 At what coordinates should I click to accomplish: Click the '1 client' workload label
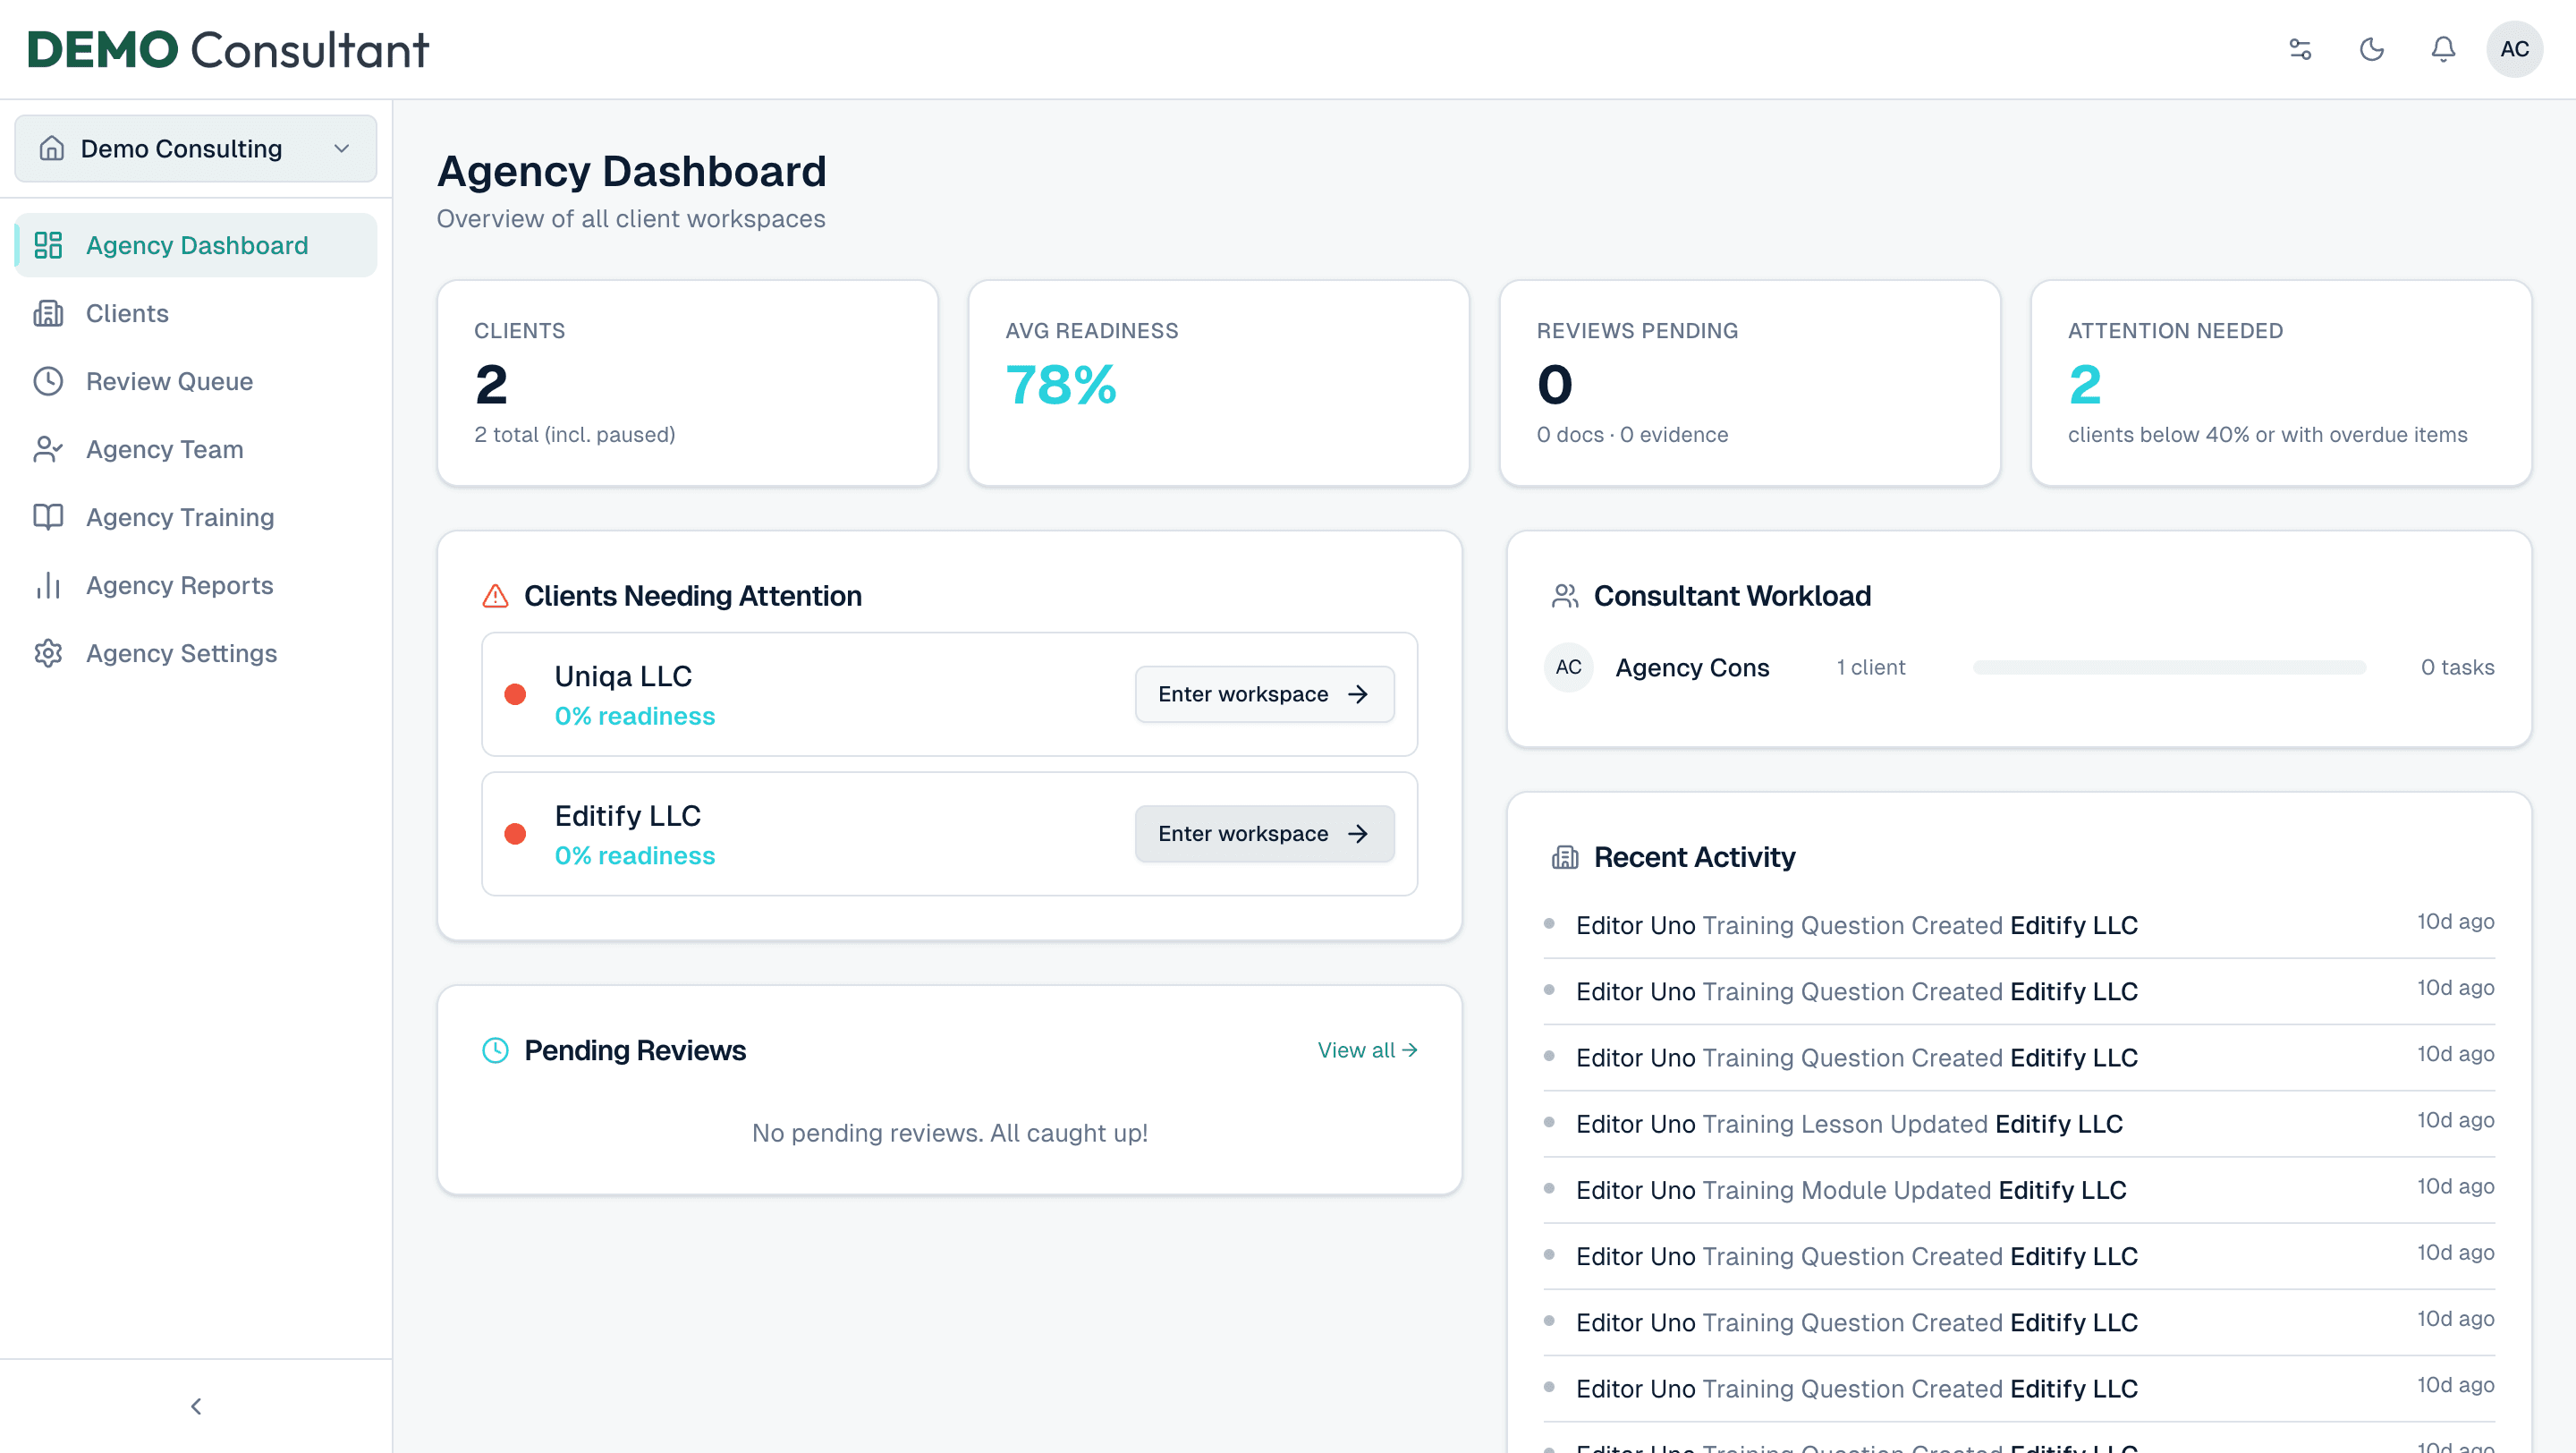tap(1870, 667)
